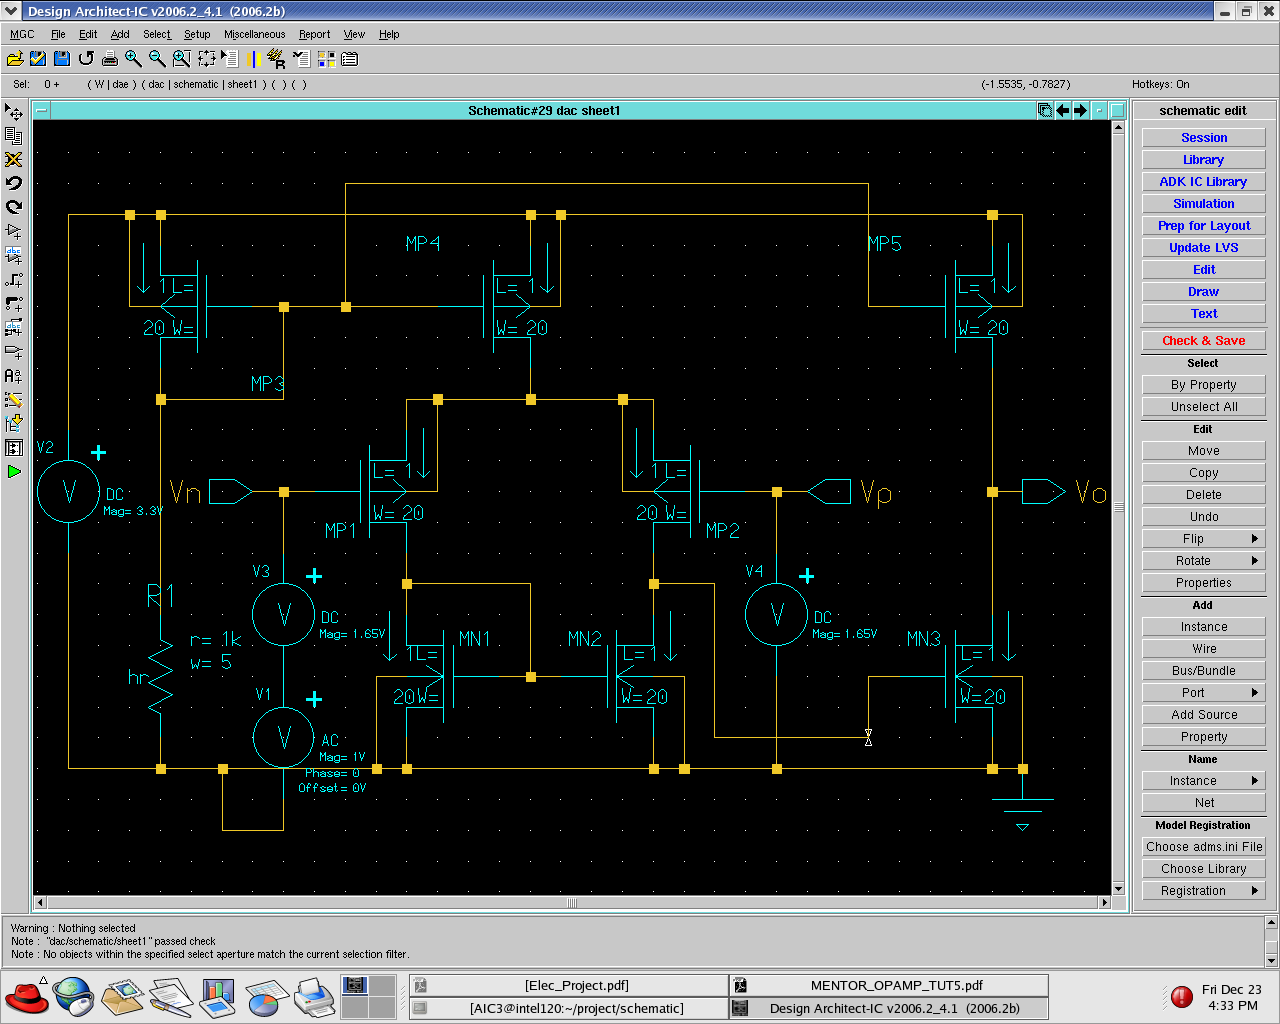Click the Copy tool in left palette
This screenshot has width=1280, height=1024.
click(14, 135)
